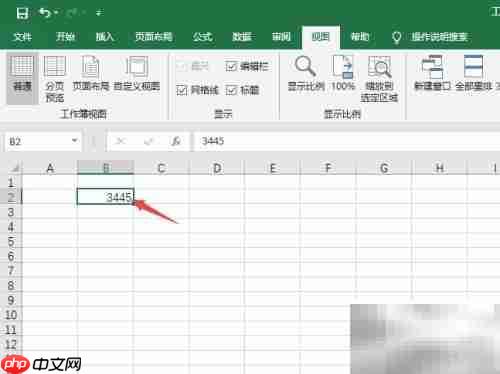
Task: Select column F header
Action: pyautogui.click(x=328, y=168)
